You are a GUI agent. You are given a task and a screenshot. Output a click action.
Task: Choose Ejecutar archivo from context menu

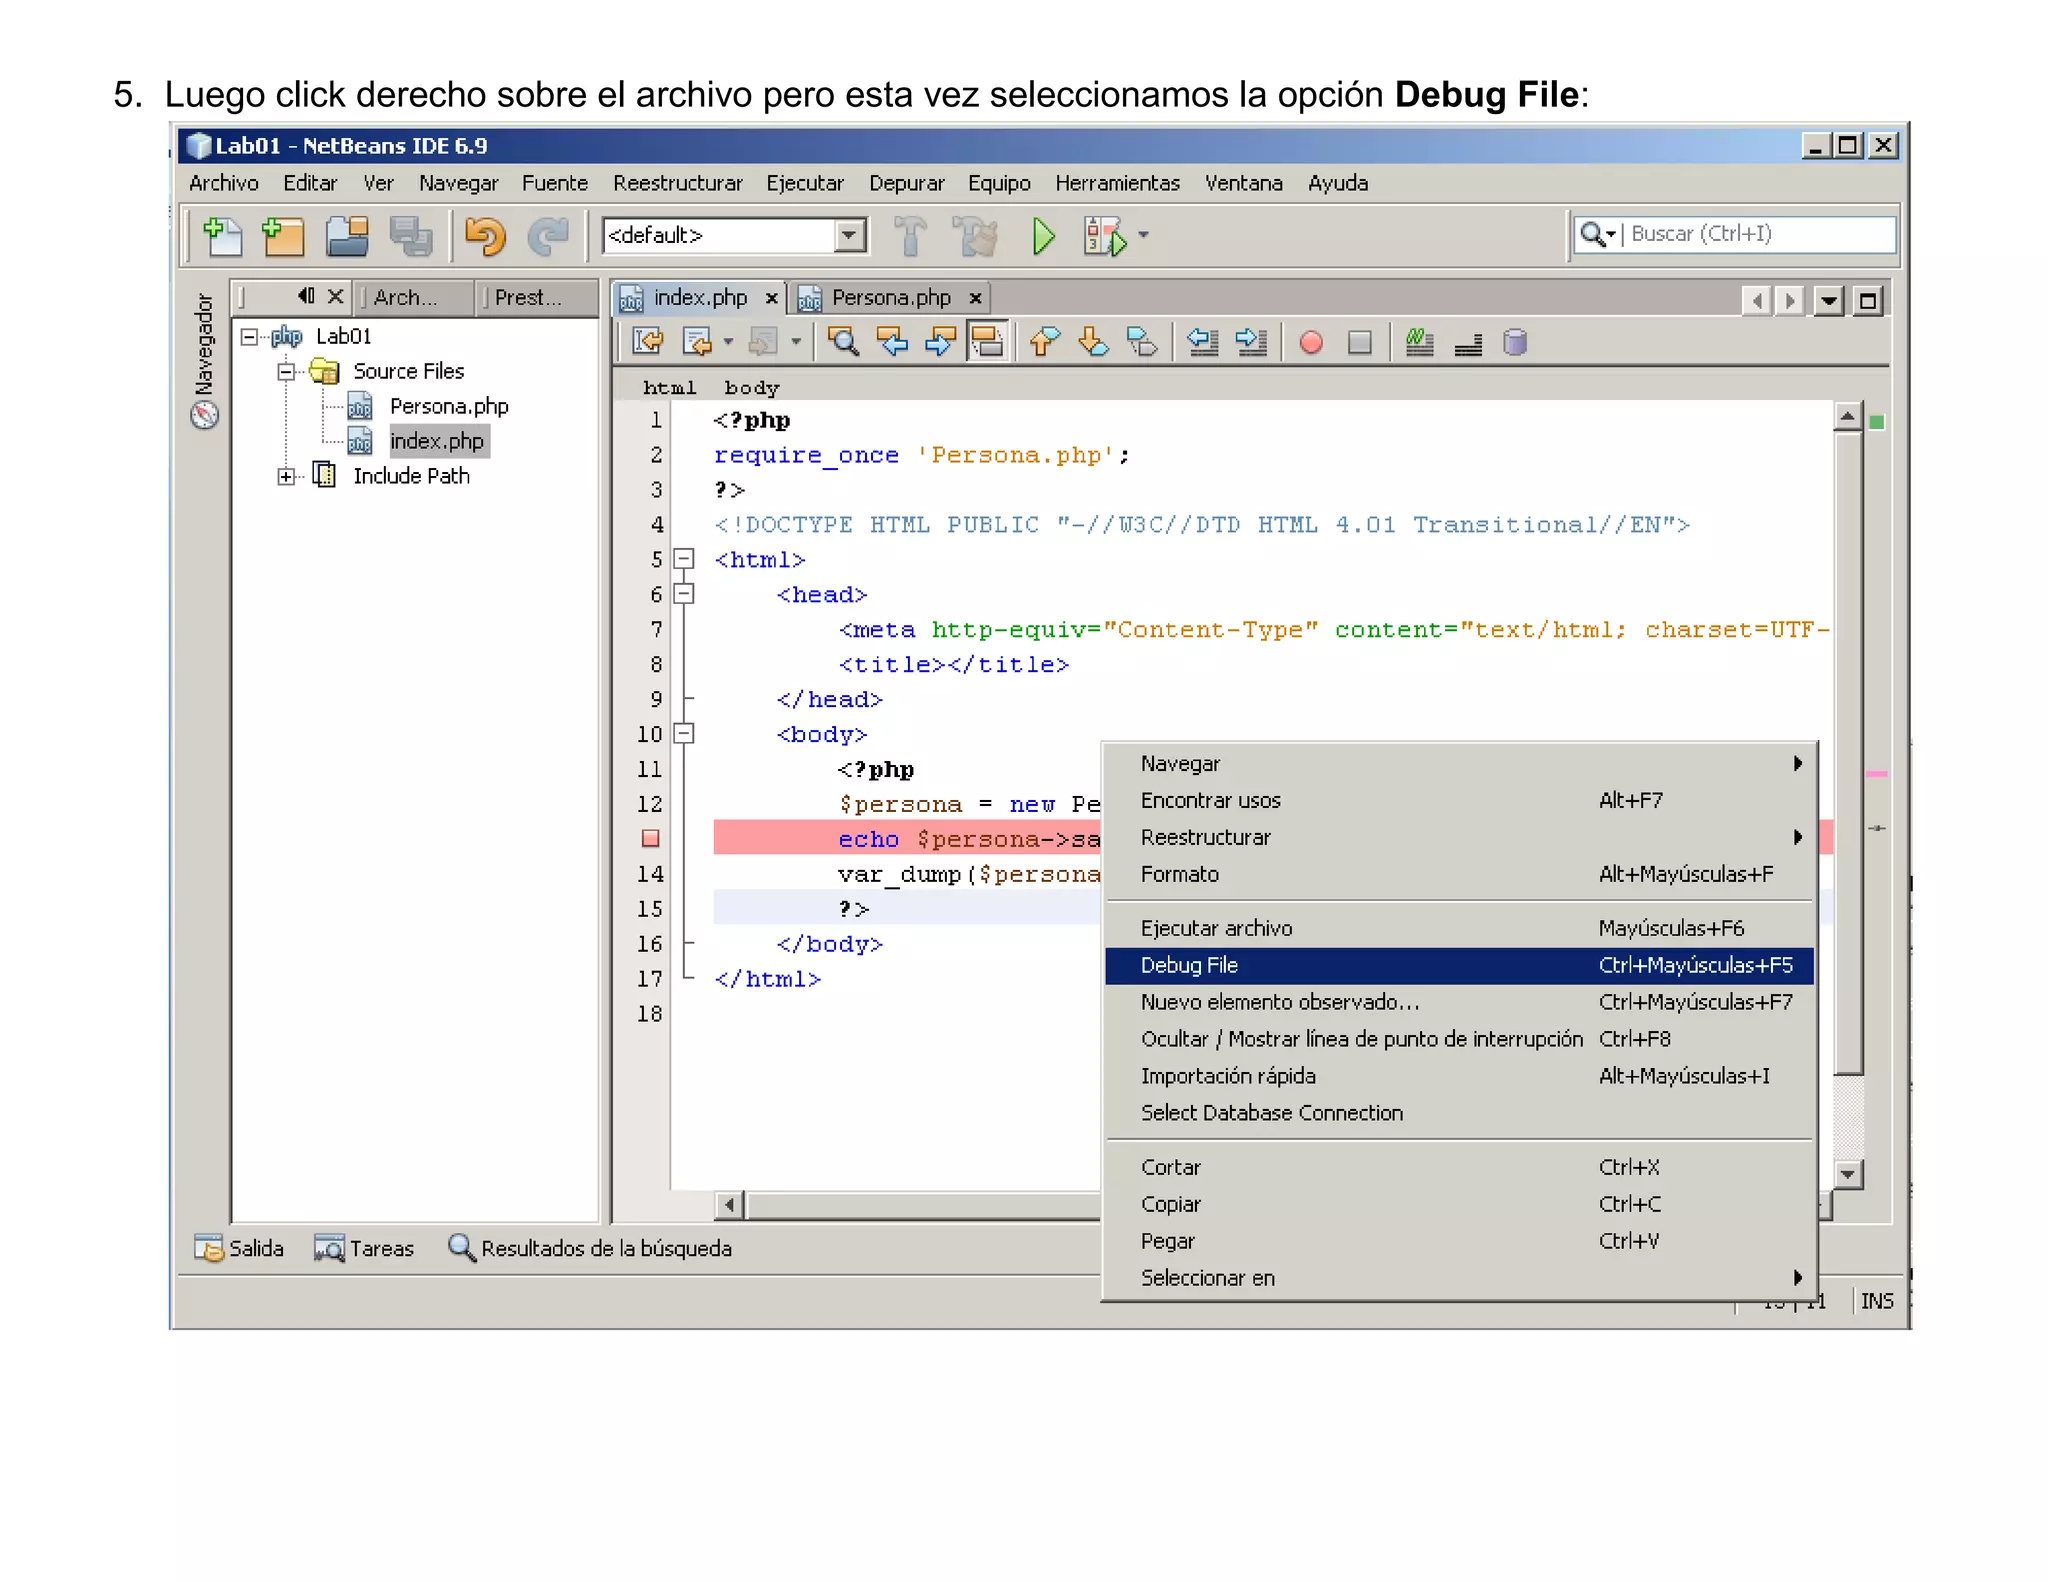coord(1459,929)
